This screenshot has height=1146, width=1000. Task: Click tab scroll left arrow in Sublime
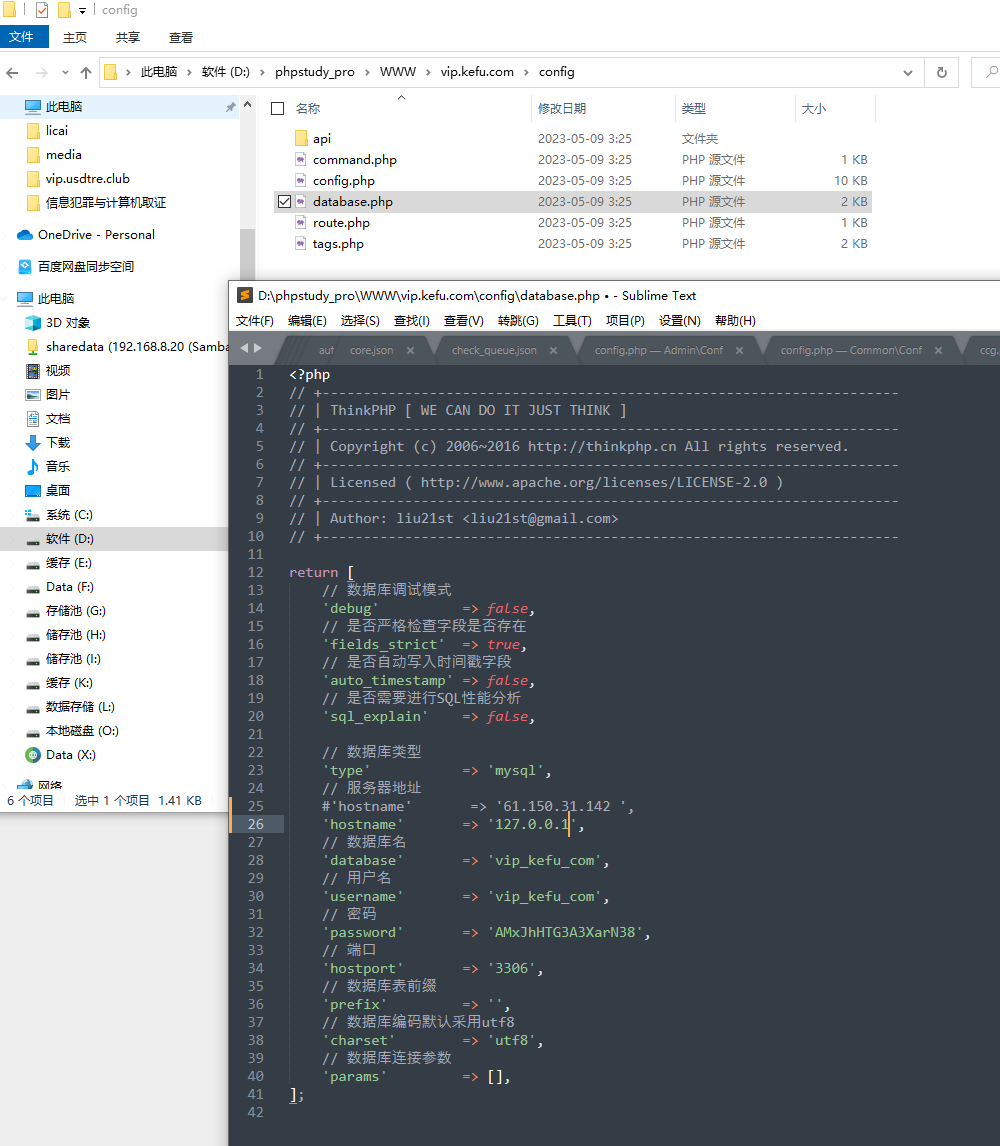[x=244, y=348]
